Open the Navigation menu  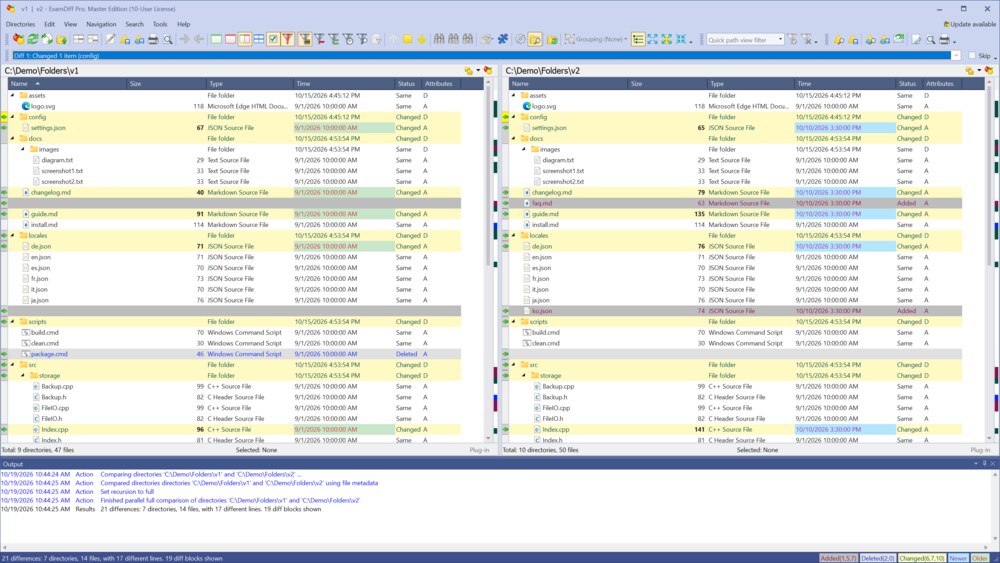(x=101, y=24)
